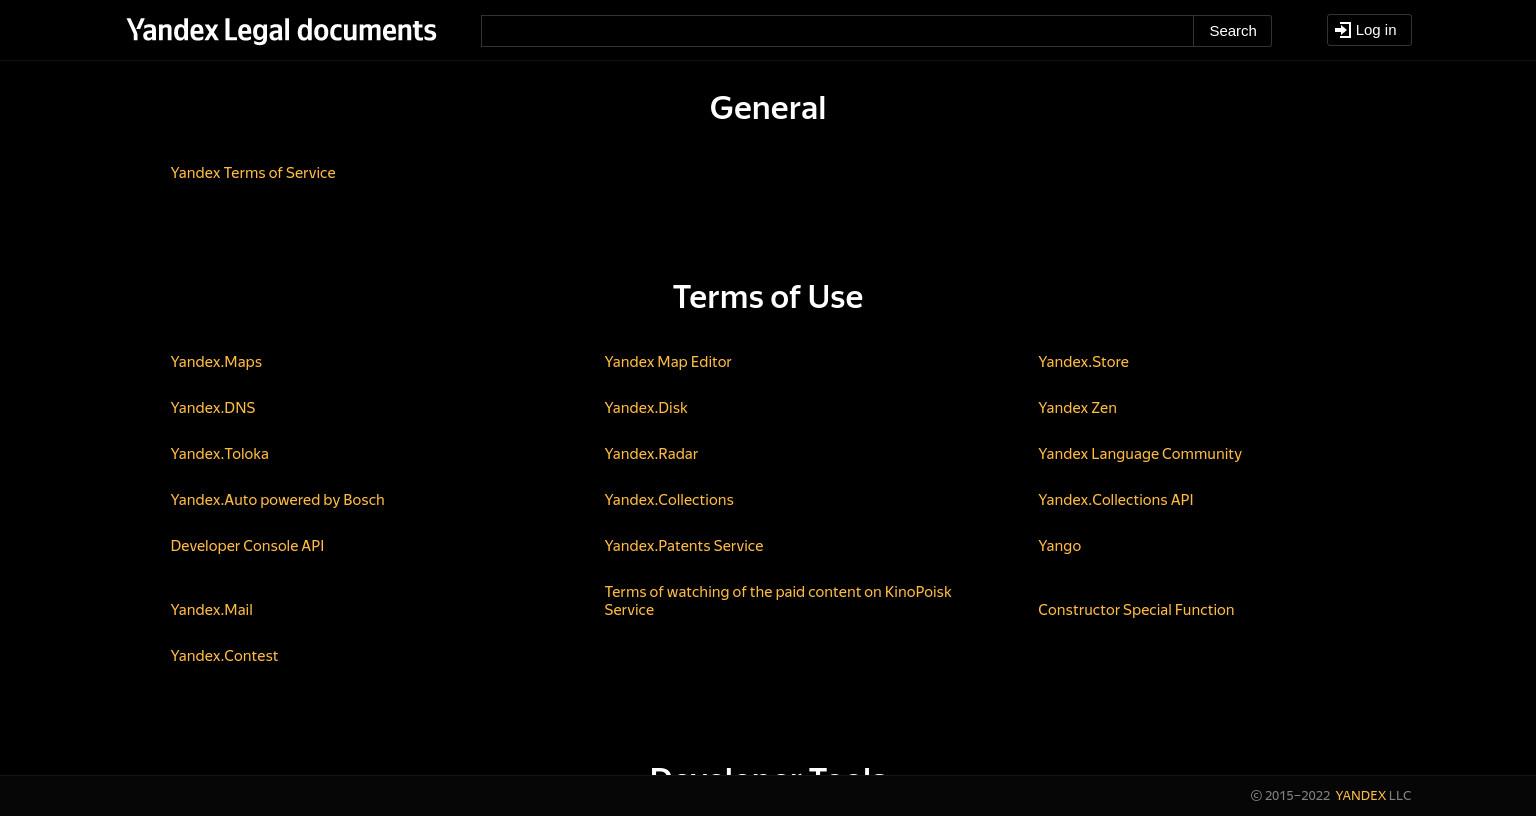Open the Yandex.Collections API link
Screen dimensions: 1536x816
click(x=1116, y=500)
